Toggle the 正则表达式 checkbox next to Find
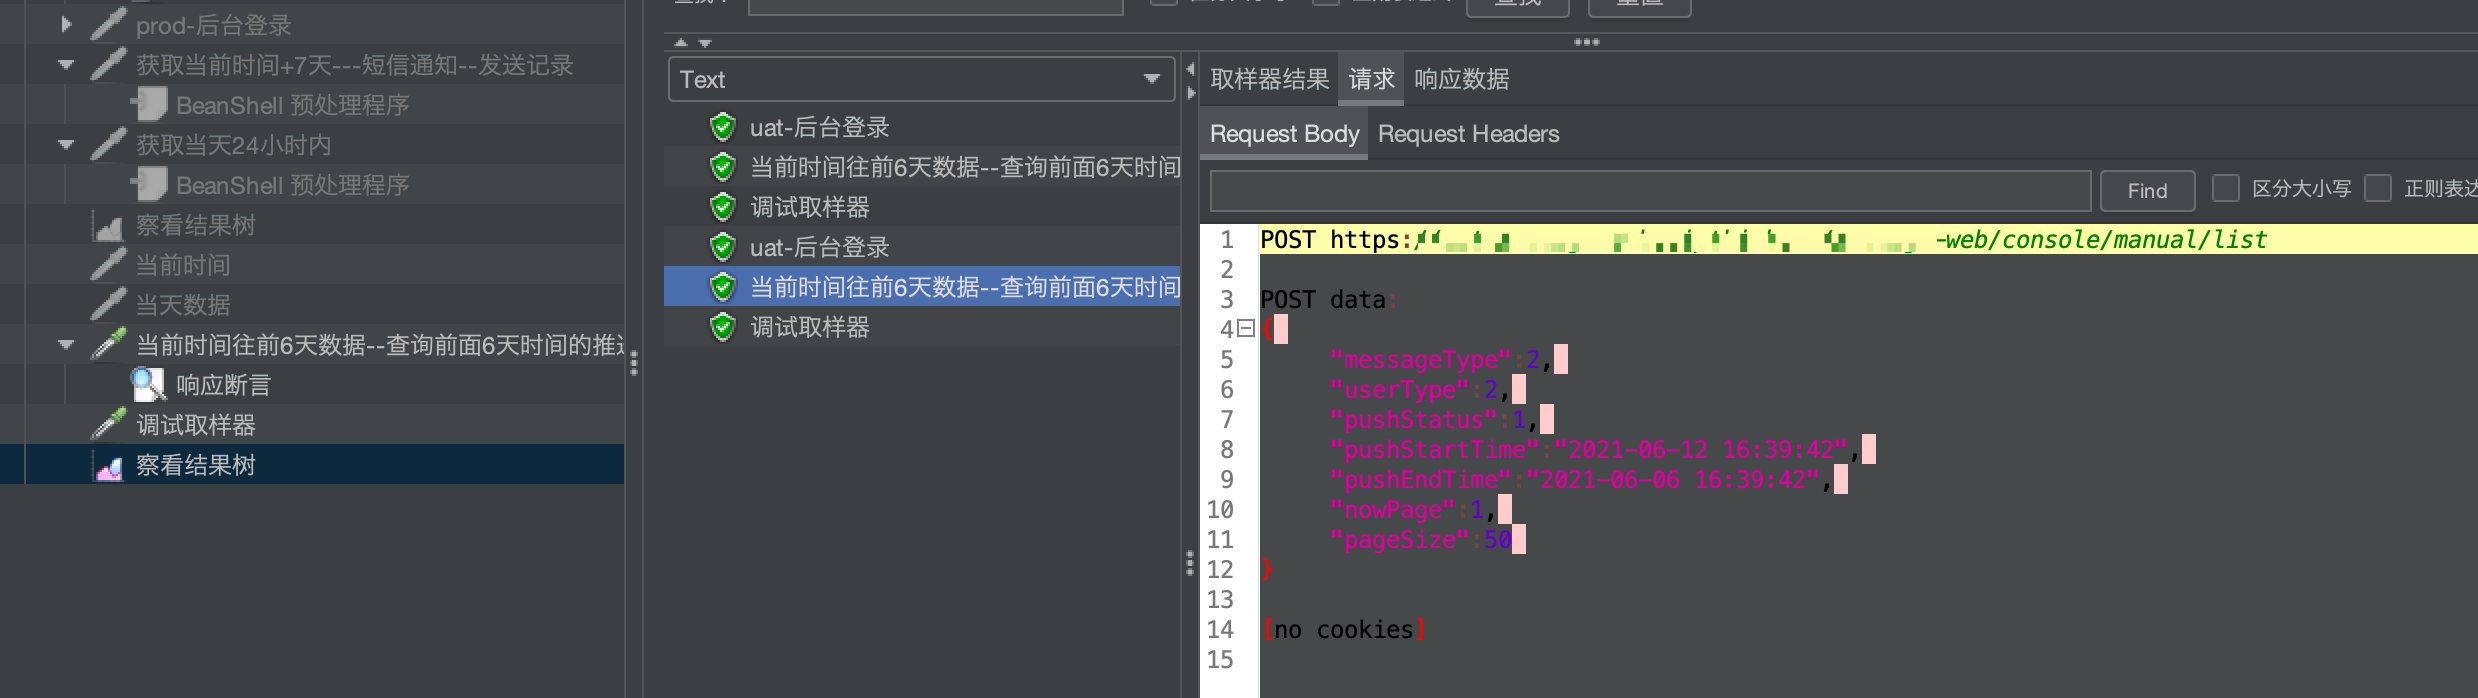This screenshot has width=2478, height=698. (x=2378, y=188)
